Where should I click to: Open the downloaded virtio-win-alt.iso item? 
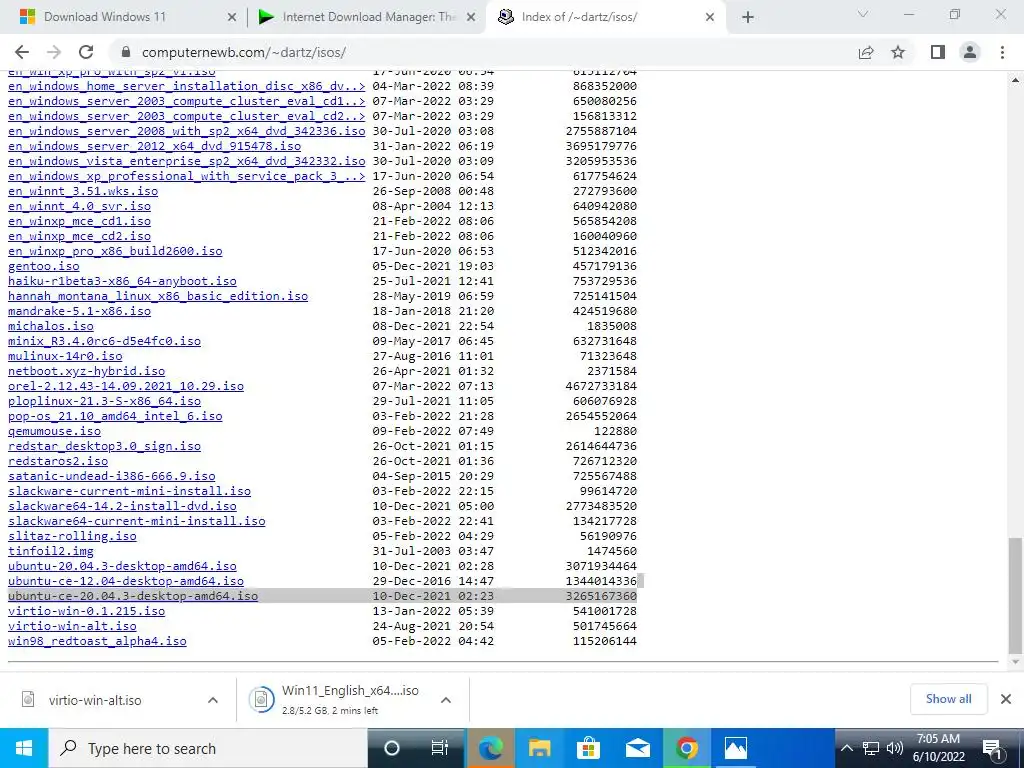pos(95,700)
